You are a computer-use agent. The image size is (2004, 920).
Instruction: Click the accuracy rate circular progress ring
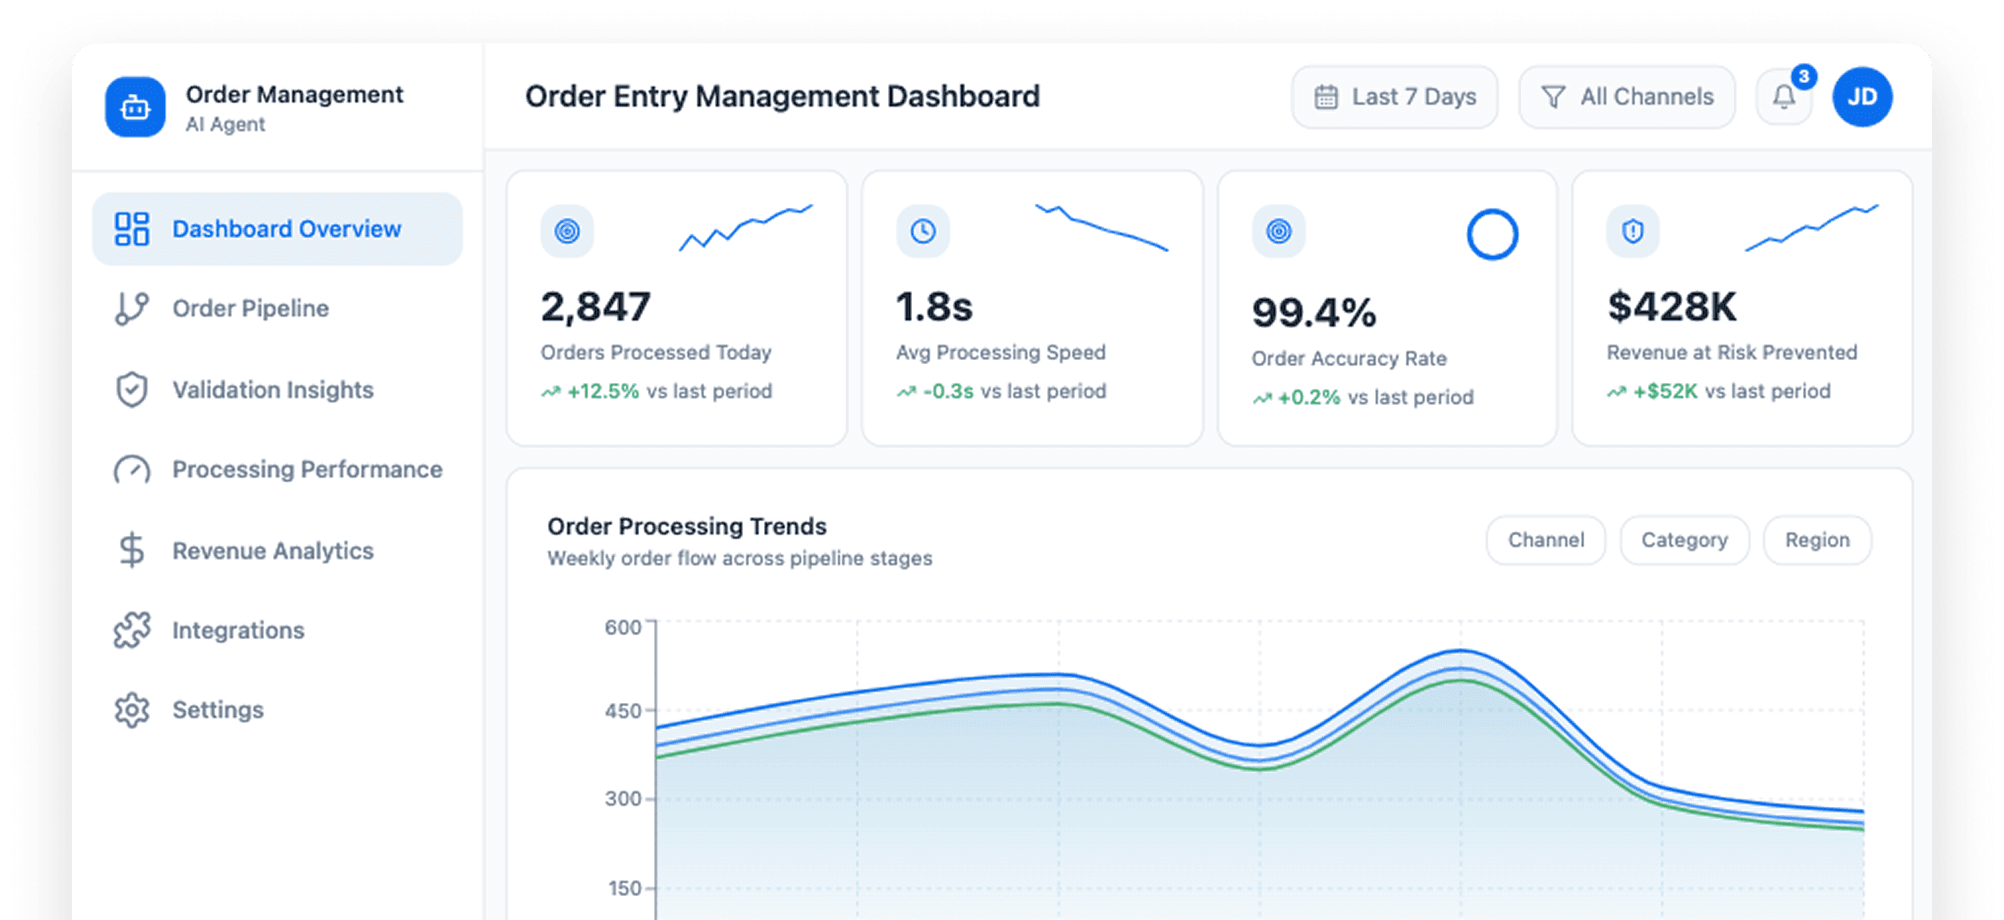1492,233
